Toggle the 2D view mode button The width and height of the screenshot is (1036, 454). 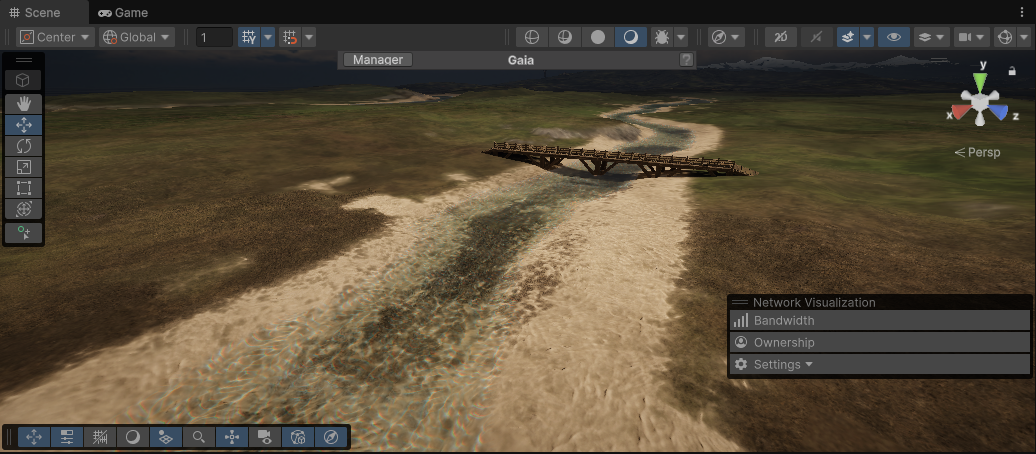pyautogui.click(x=780, y=37)
